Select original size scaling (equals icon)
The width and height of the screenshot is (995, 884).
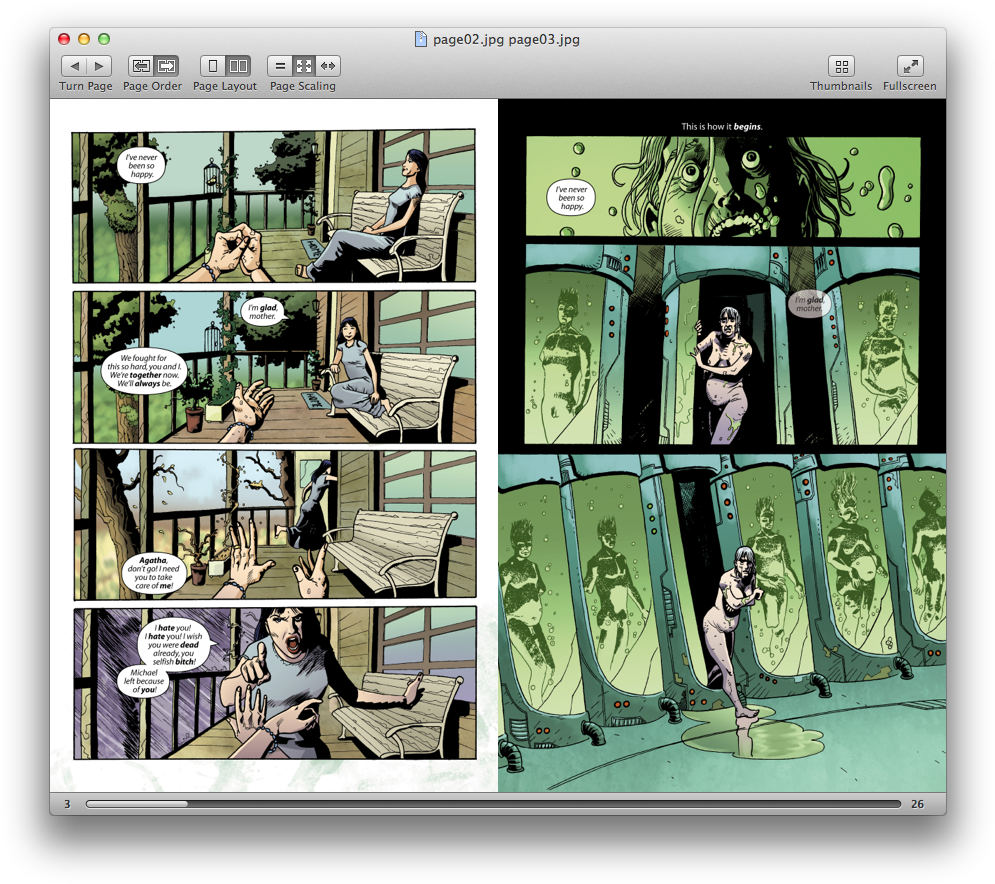[280, 66]
